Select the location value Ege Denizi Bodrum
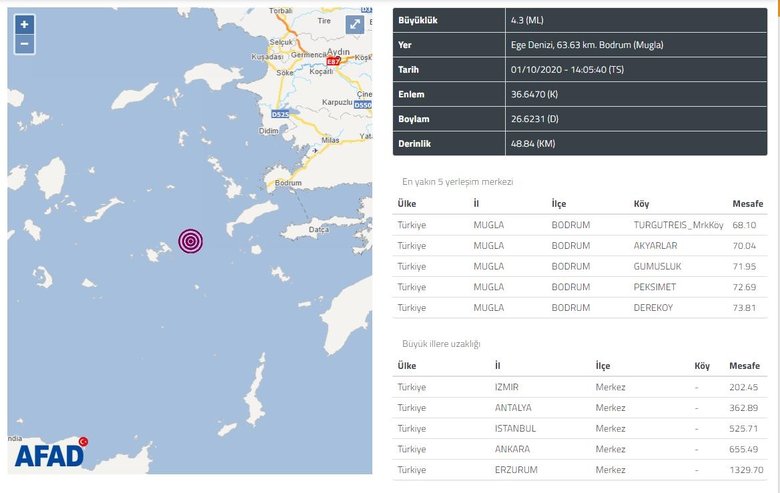This screenshot has width=780, height=493. click(x=587, y=45)
